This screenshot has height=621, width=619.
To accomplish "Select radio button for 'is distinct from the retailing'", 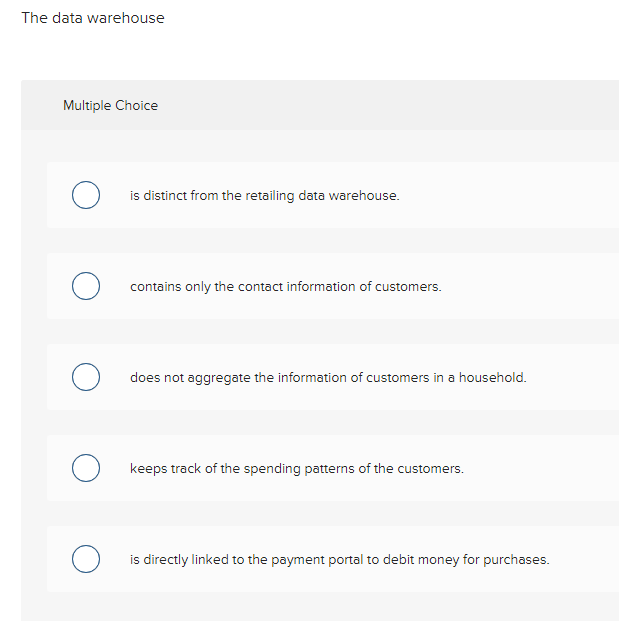I will [86, 195].
